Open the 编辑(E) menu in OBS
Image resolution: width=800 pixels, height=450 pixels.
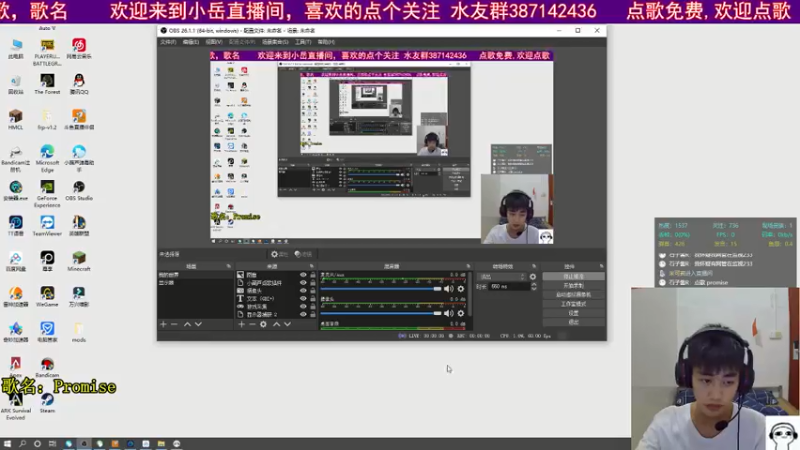pos(191,42)
